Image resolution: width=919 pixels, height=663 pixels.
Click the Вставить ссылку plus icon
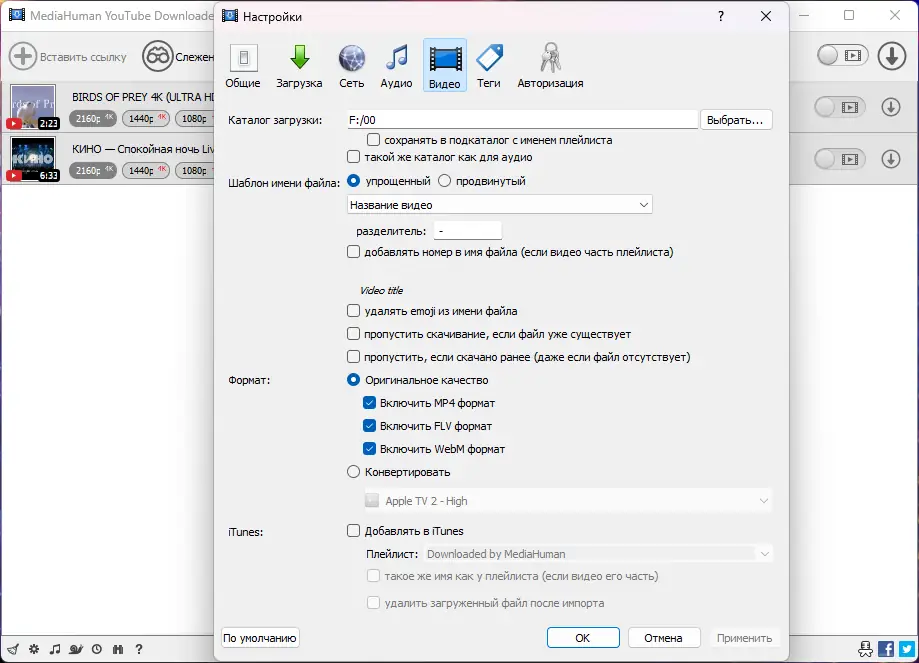coord(22,56)
